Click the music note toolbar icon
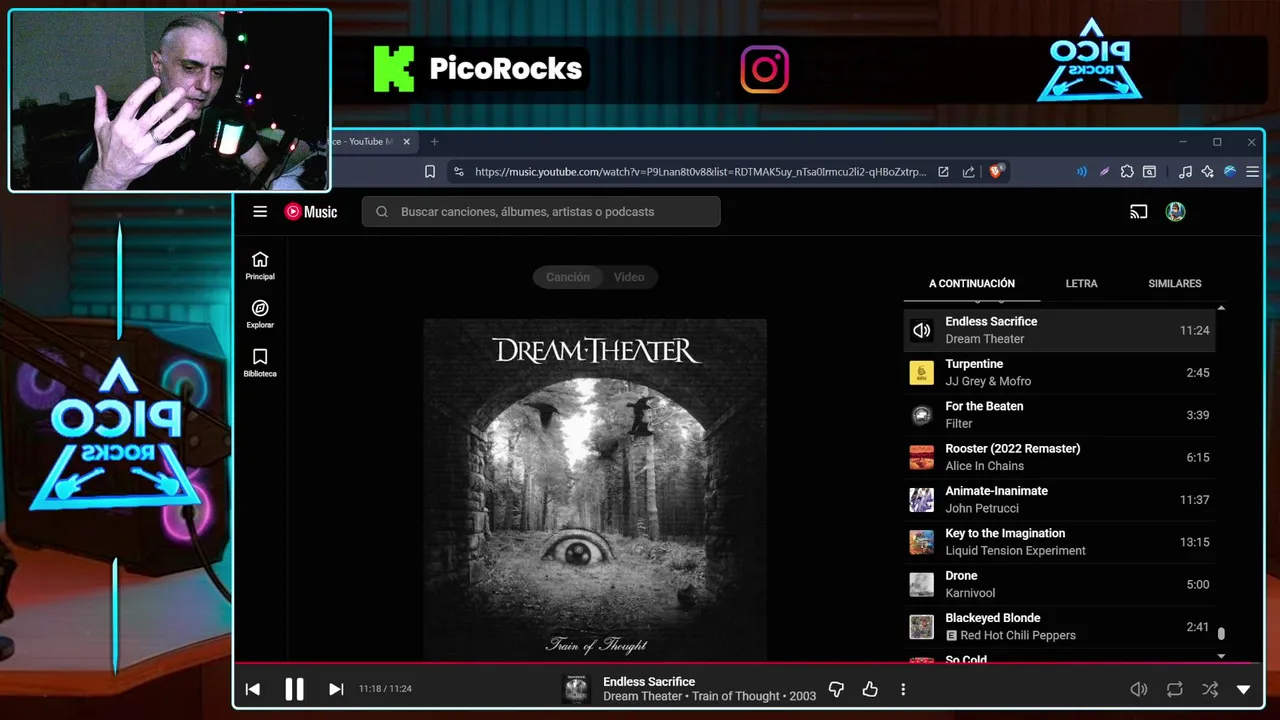 pyautogui.click(x=1185, y=172)
